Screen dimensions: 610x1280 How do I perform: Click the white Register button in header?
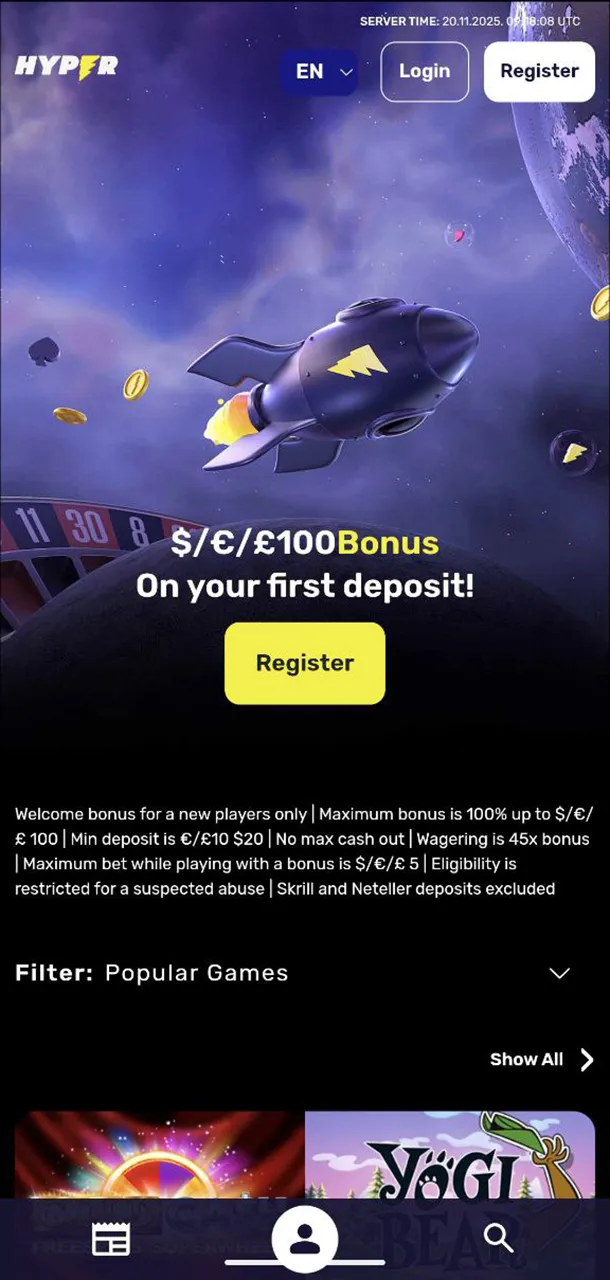tap(539, 72)
